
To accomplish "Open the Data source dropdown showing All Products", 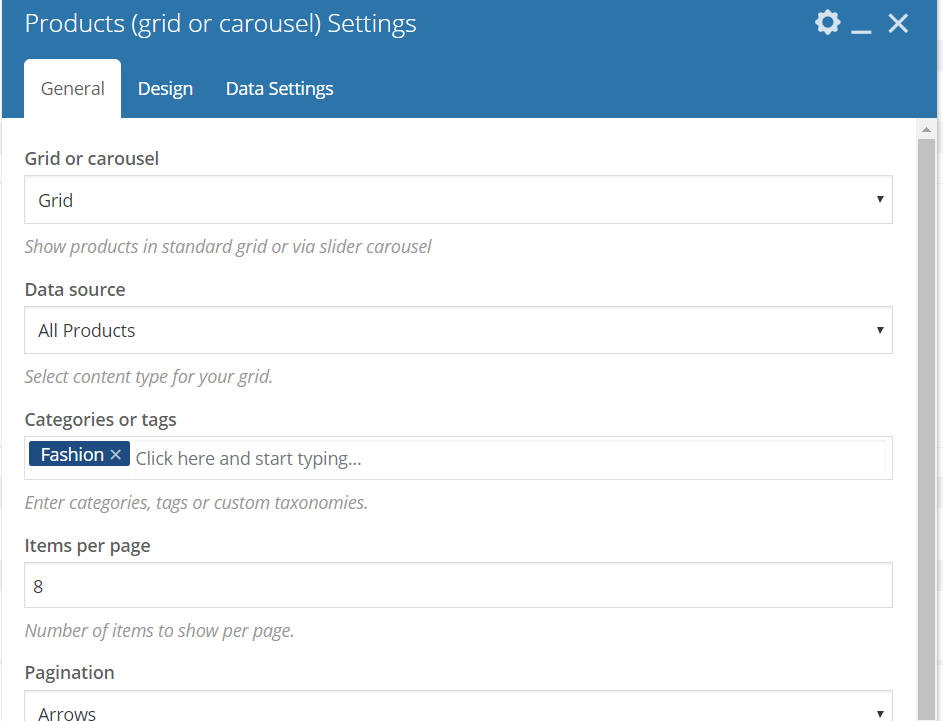I will (x=458, y=330).
